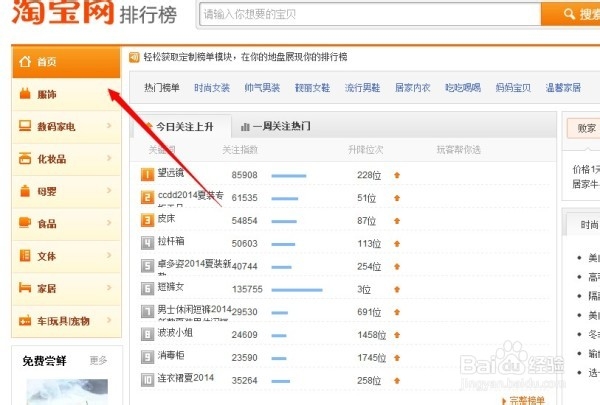Expand the 食品 submenu chevron
600x405 pixels.
click(x=109, y=222)
